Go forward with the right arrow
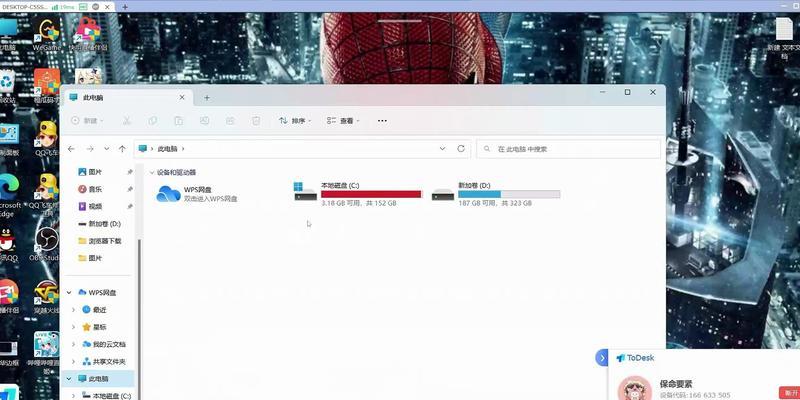Screen dimensions: 800x400 click(90, 149)
